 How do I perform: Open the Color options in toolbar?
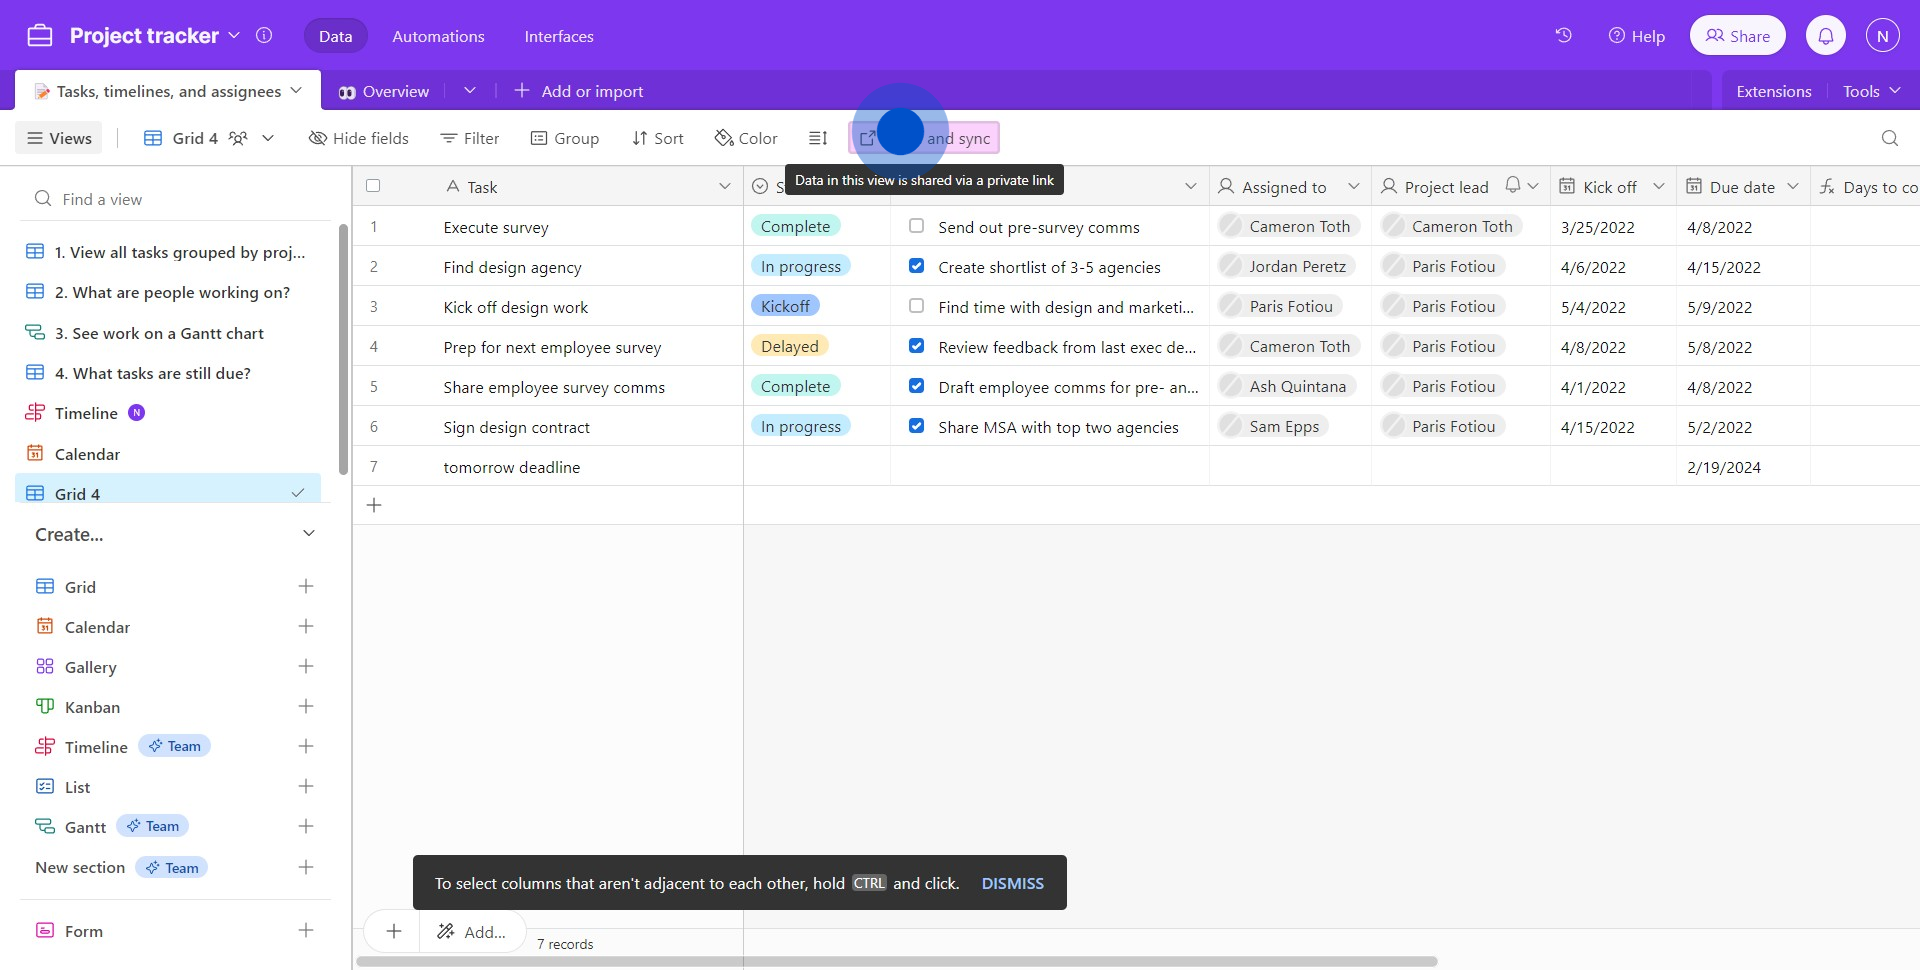coord(746,138)
